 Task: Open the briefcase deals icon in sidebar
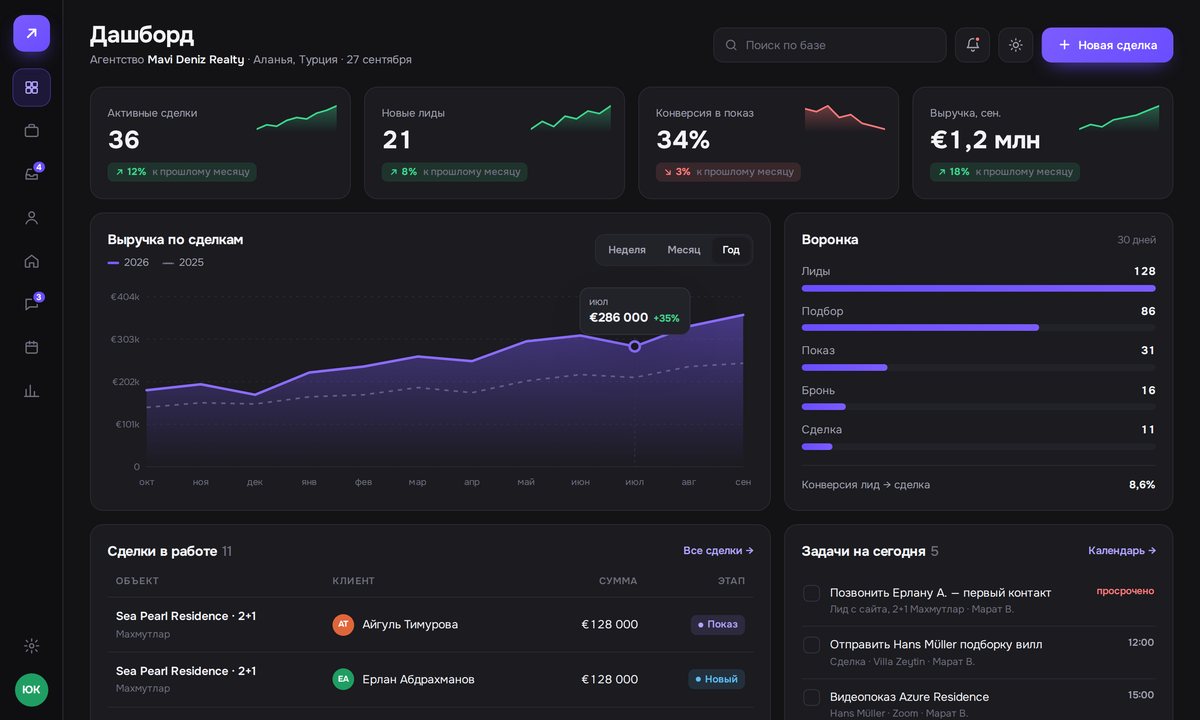click(31, 130)
